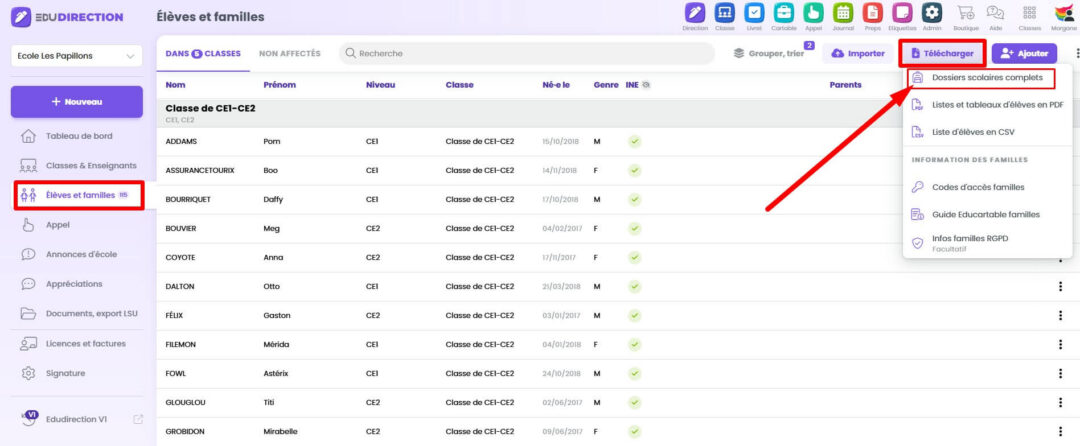
Task: Open the Grouper, trier options
Action: (x=771, y=53)
